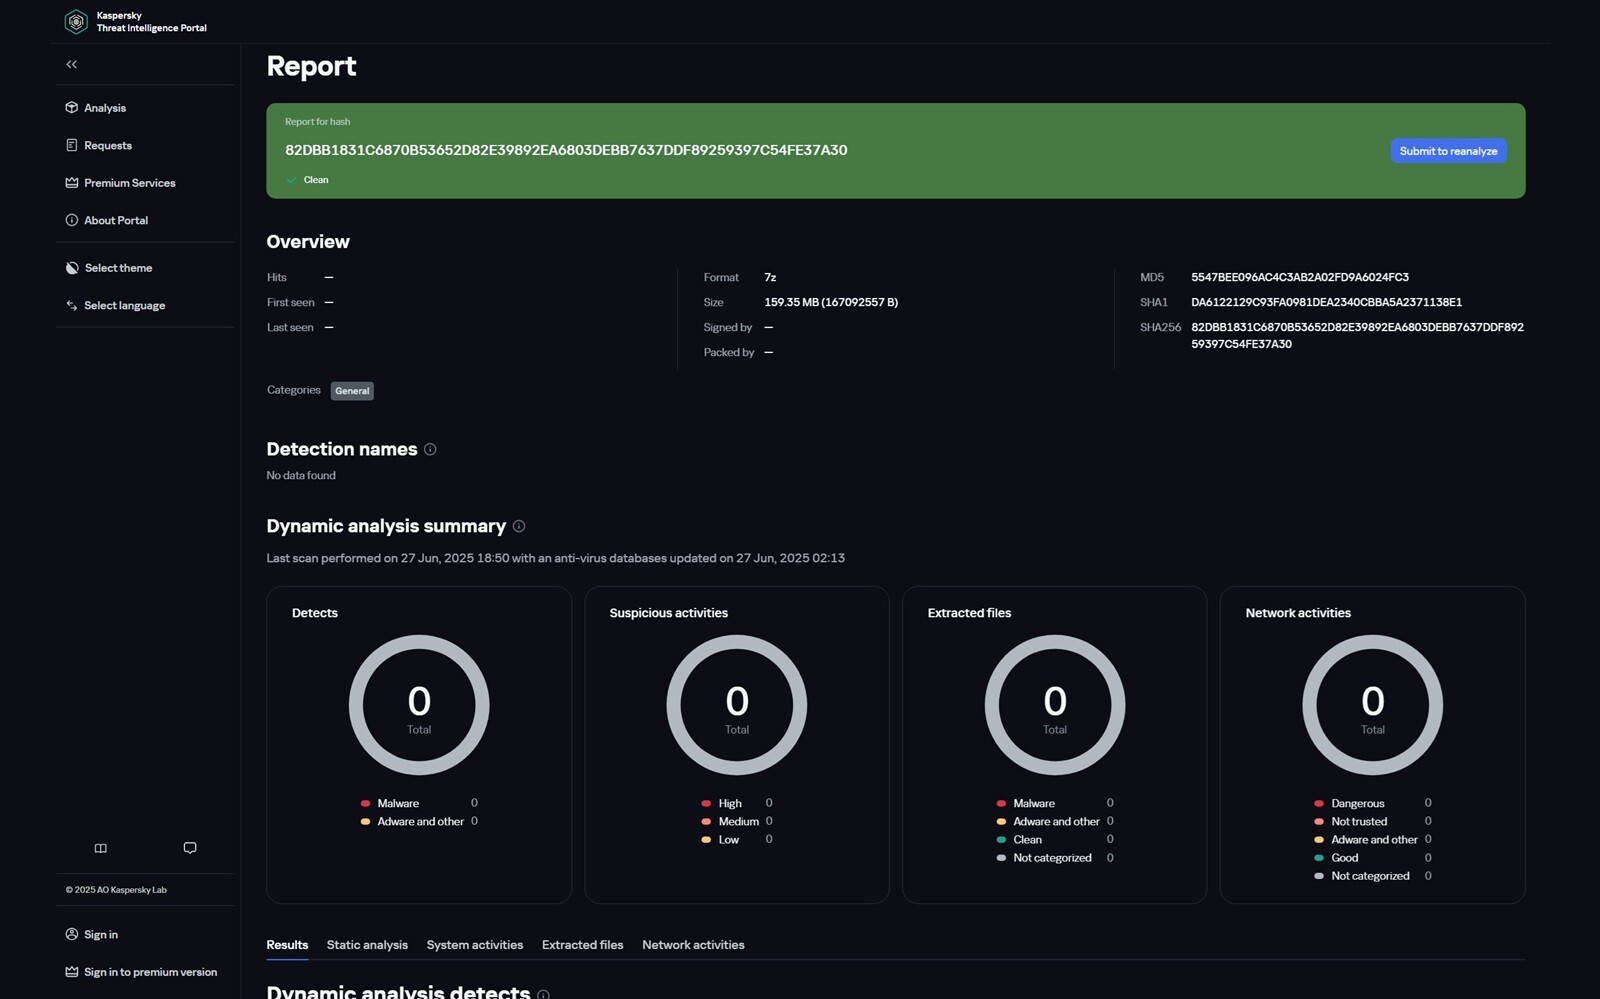Click the Packed by label
This screenshot has width=1600, height=999.
[x=728, y=353]
